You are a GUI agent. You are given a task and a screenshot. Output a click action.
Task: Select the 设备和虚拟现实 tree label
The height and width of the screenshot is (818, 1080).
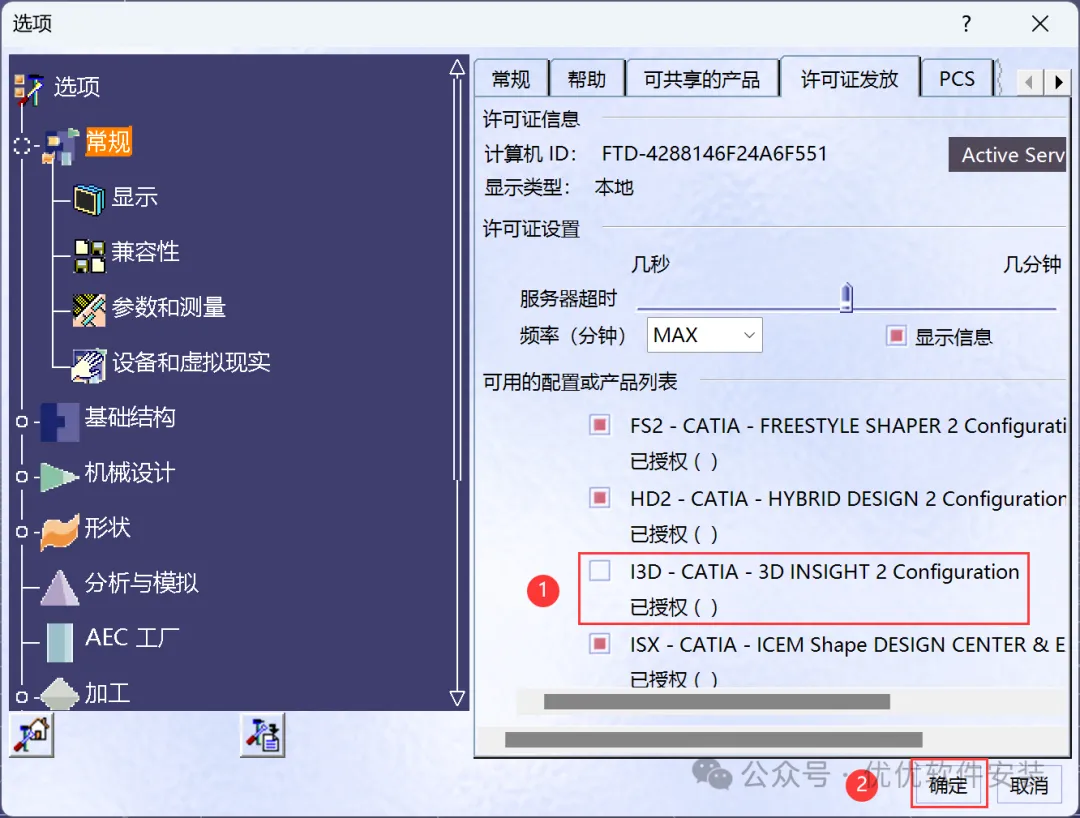coord(191,362)
